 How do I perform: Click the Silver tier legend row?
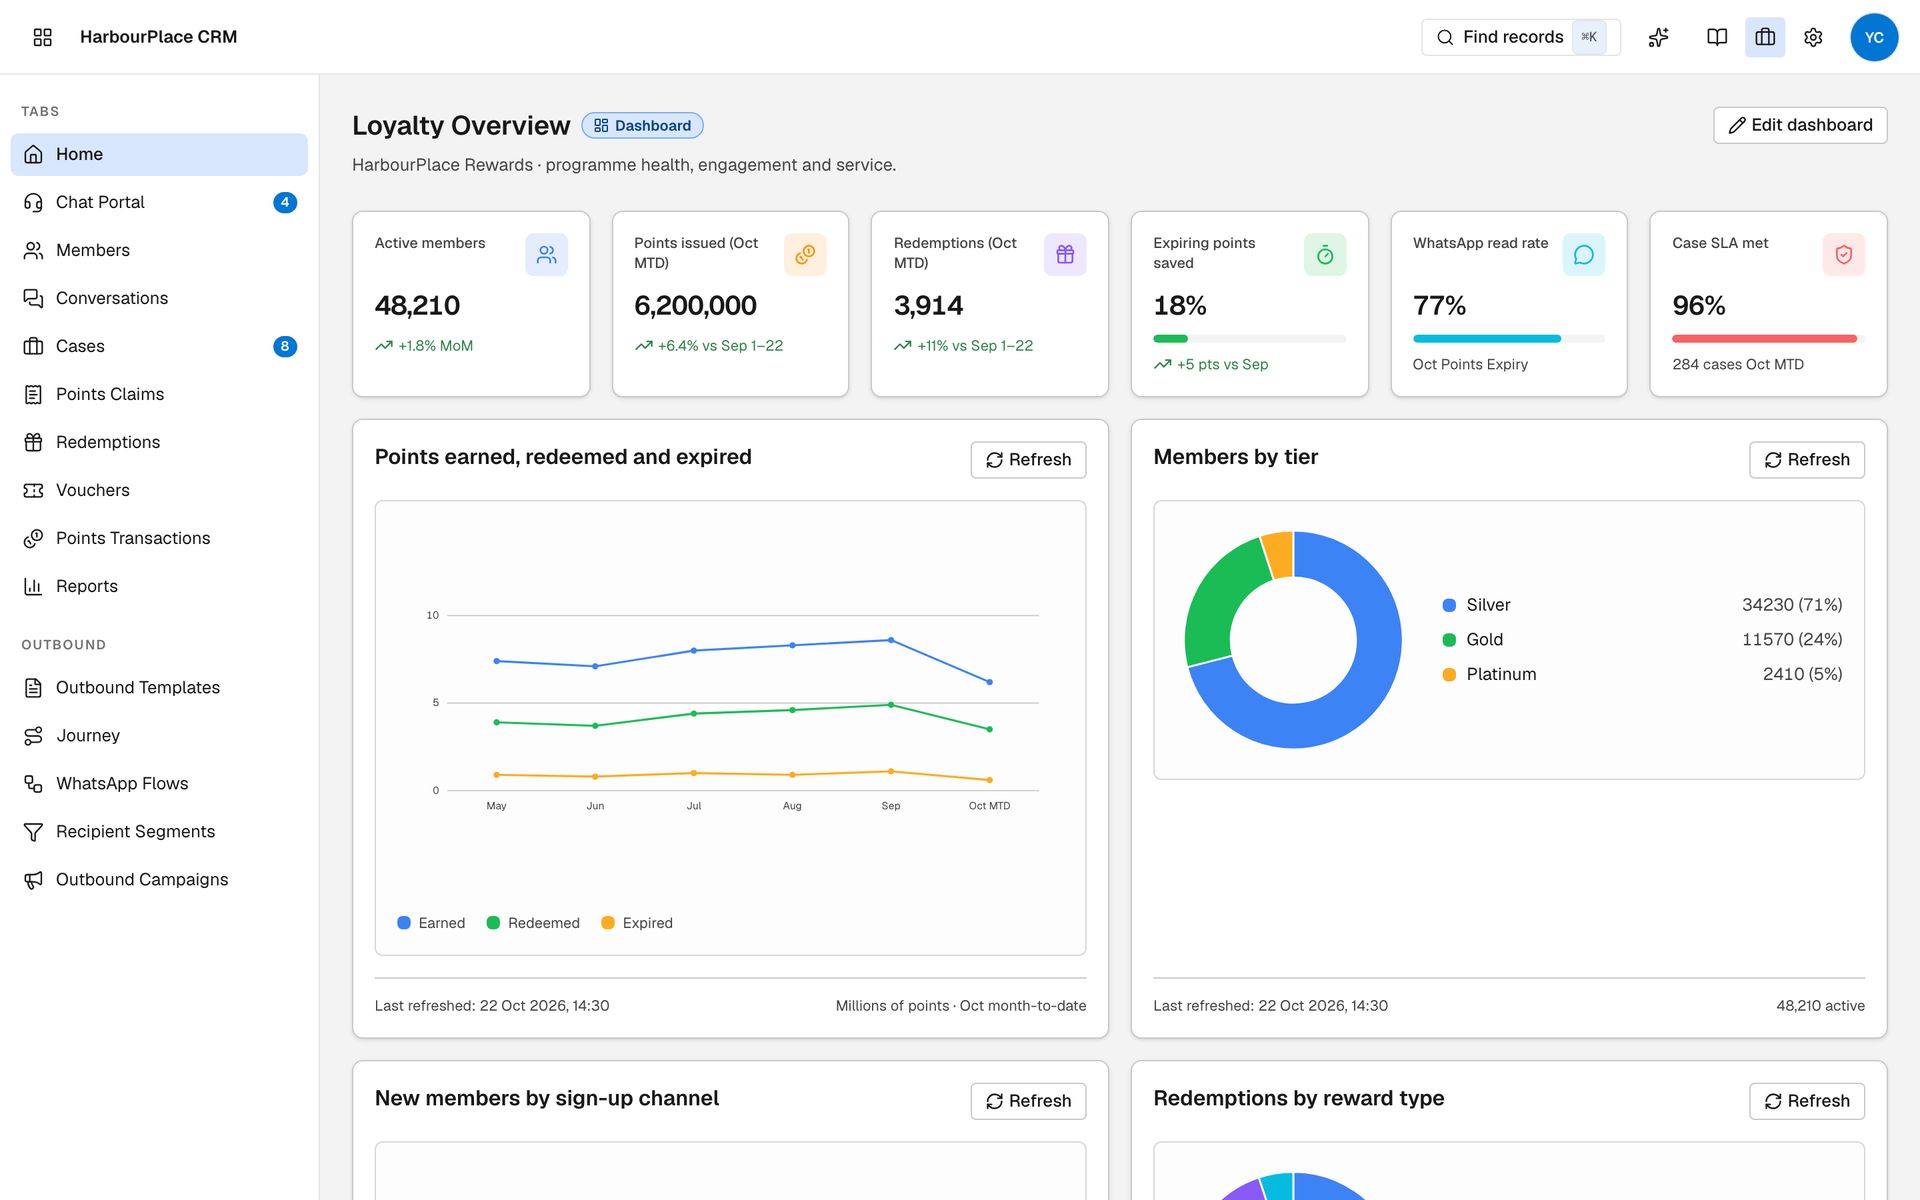pos(1642,605)
